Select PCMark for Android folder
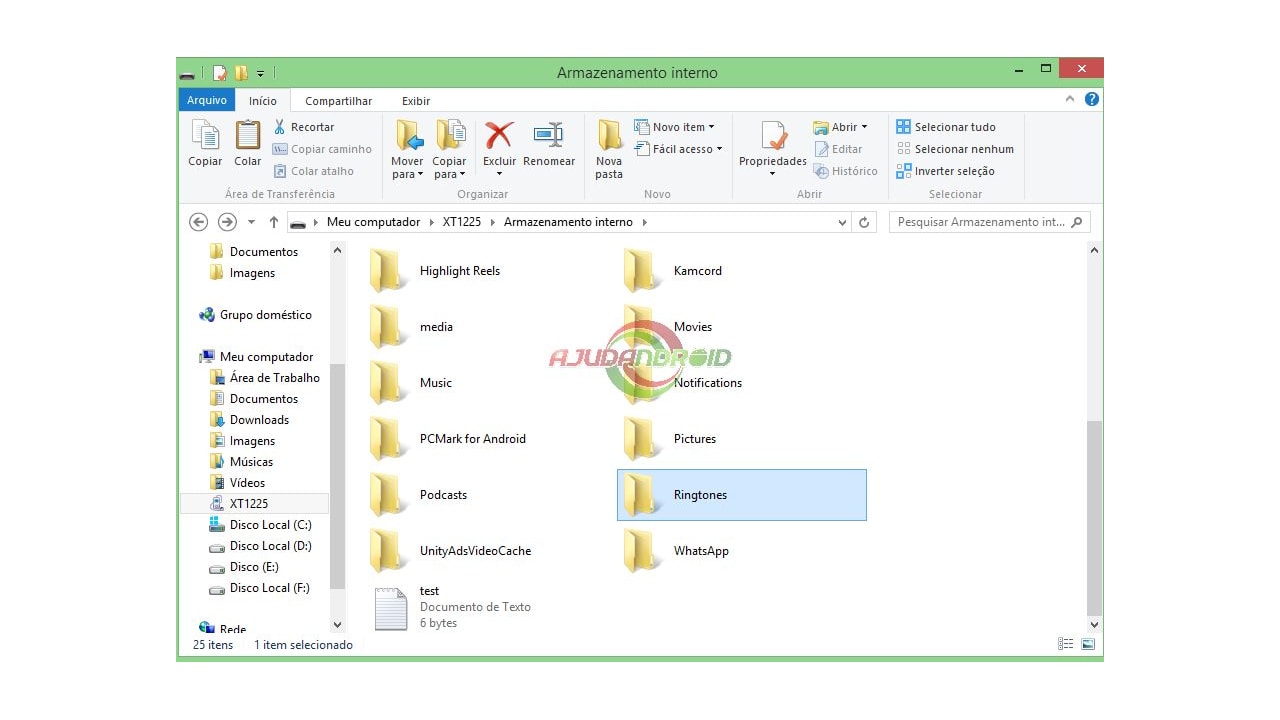 (448, 439)
